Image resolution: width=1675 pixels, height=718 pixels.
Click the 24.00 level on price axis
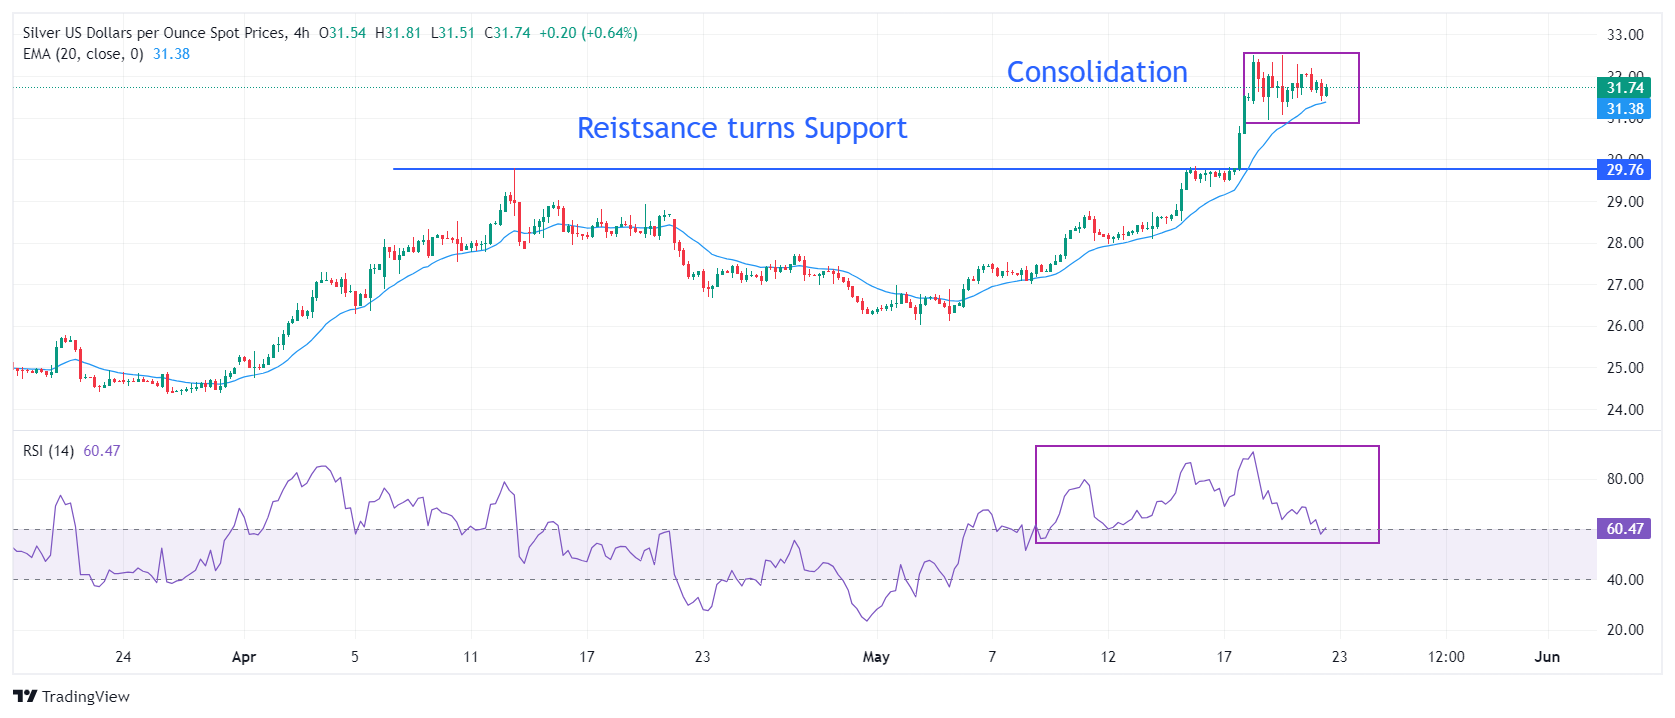click(1625, 410)
